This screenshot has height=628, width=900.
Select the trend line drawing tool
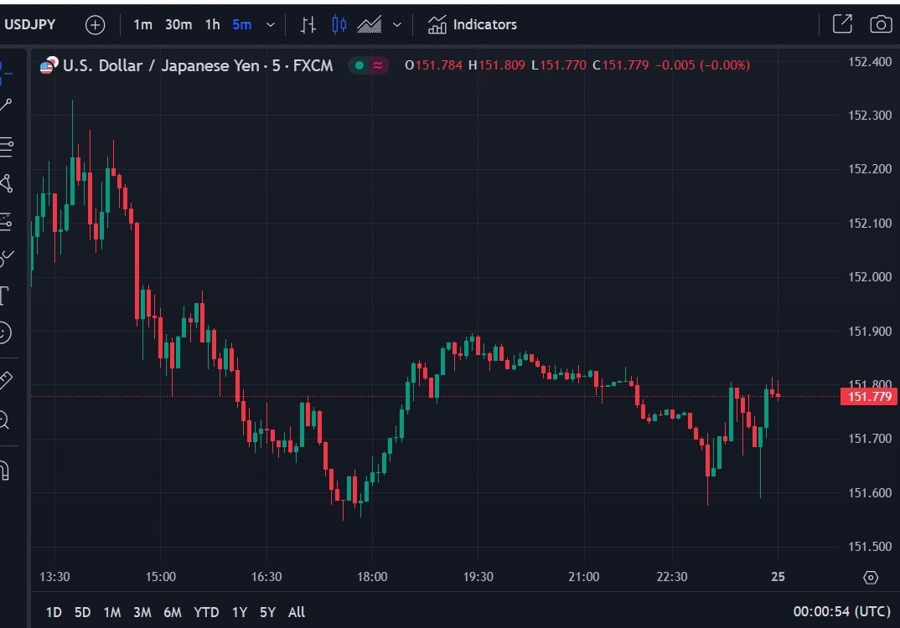pyautogui.click(x=6, y=105)
